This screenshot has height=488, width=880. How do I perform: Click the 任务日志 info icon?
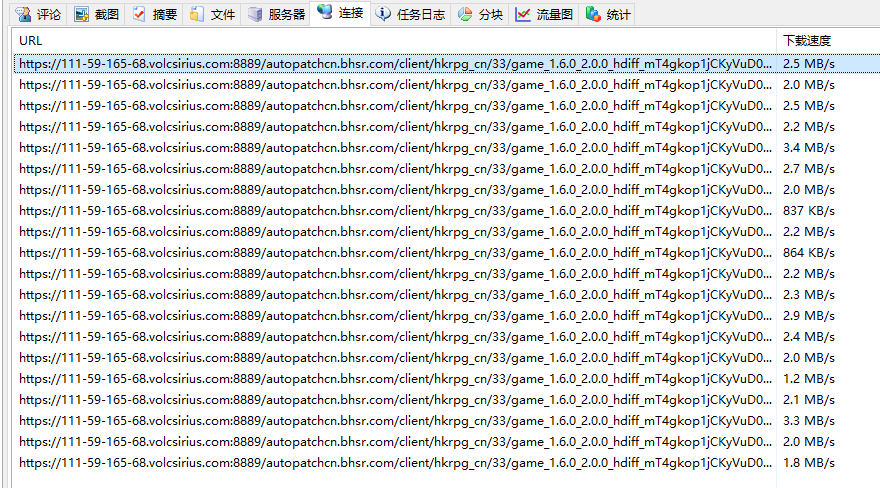click(383, 14)
